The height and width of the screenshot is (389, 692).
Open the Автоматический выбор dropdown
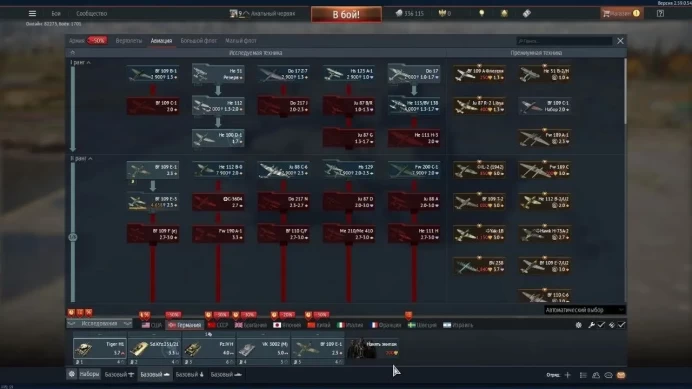pos(584,310)
